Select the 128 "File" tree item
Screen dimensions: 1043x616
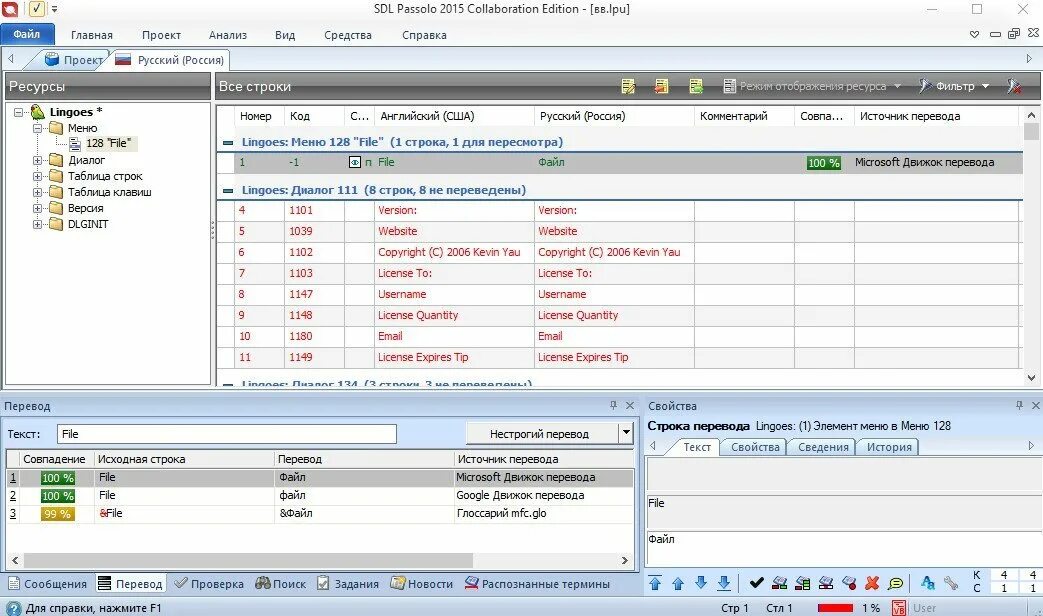coord(108,143)
